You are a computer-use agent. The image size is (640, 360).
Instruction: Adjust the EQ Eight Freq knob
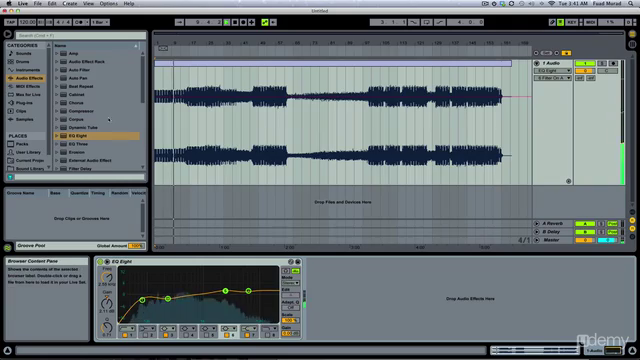tap(107, 278)
